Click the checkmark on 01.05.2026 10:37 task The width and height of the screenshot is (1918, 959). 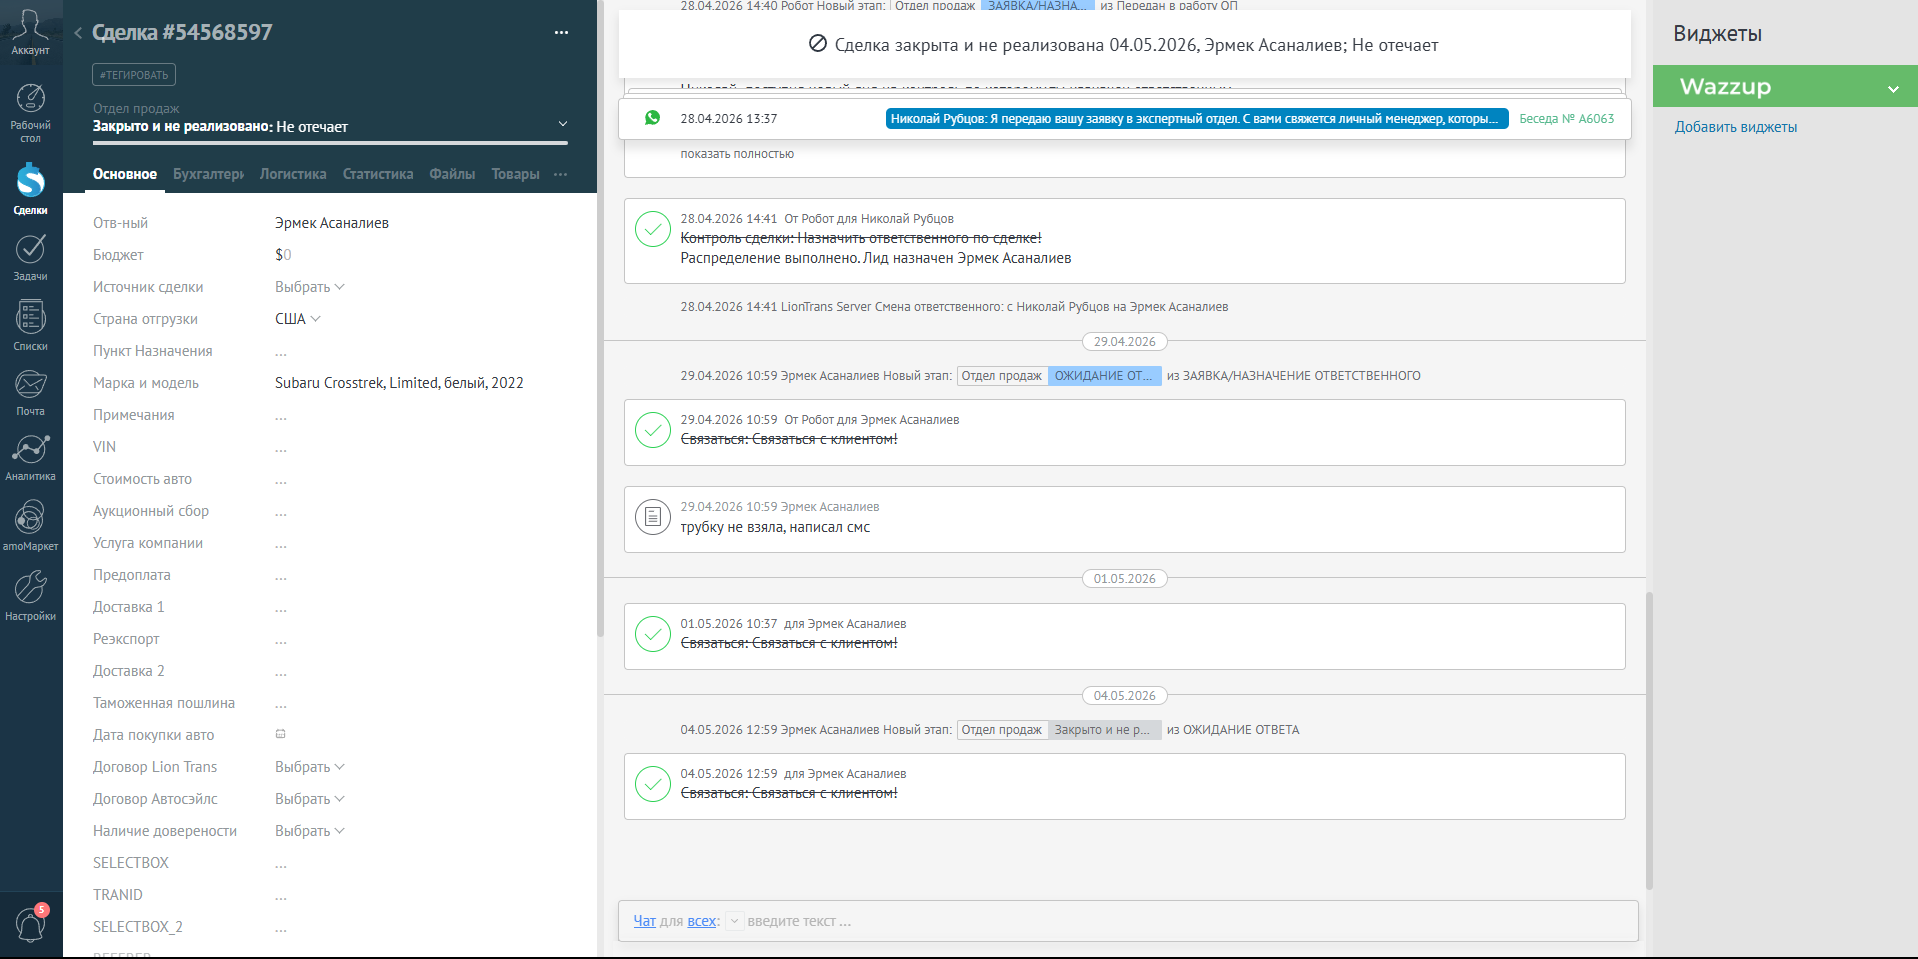pyautogui.click(x=653, y=634)
